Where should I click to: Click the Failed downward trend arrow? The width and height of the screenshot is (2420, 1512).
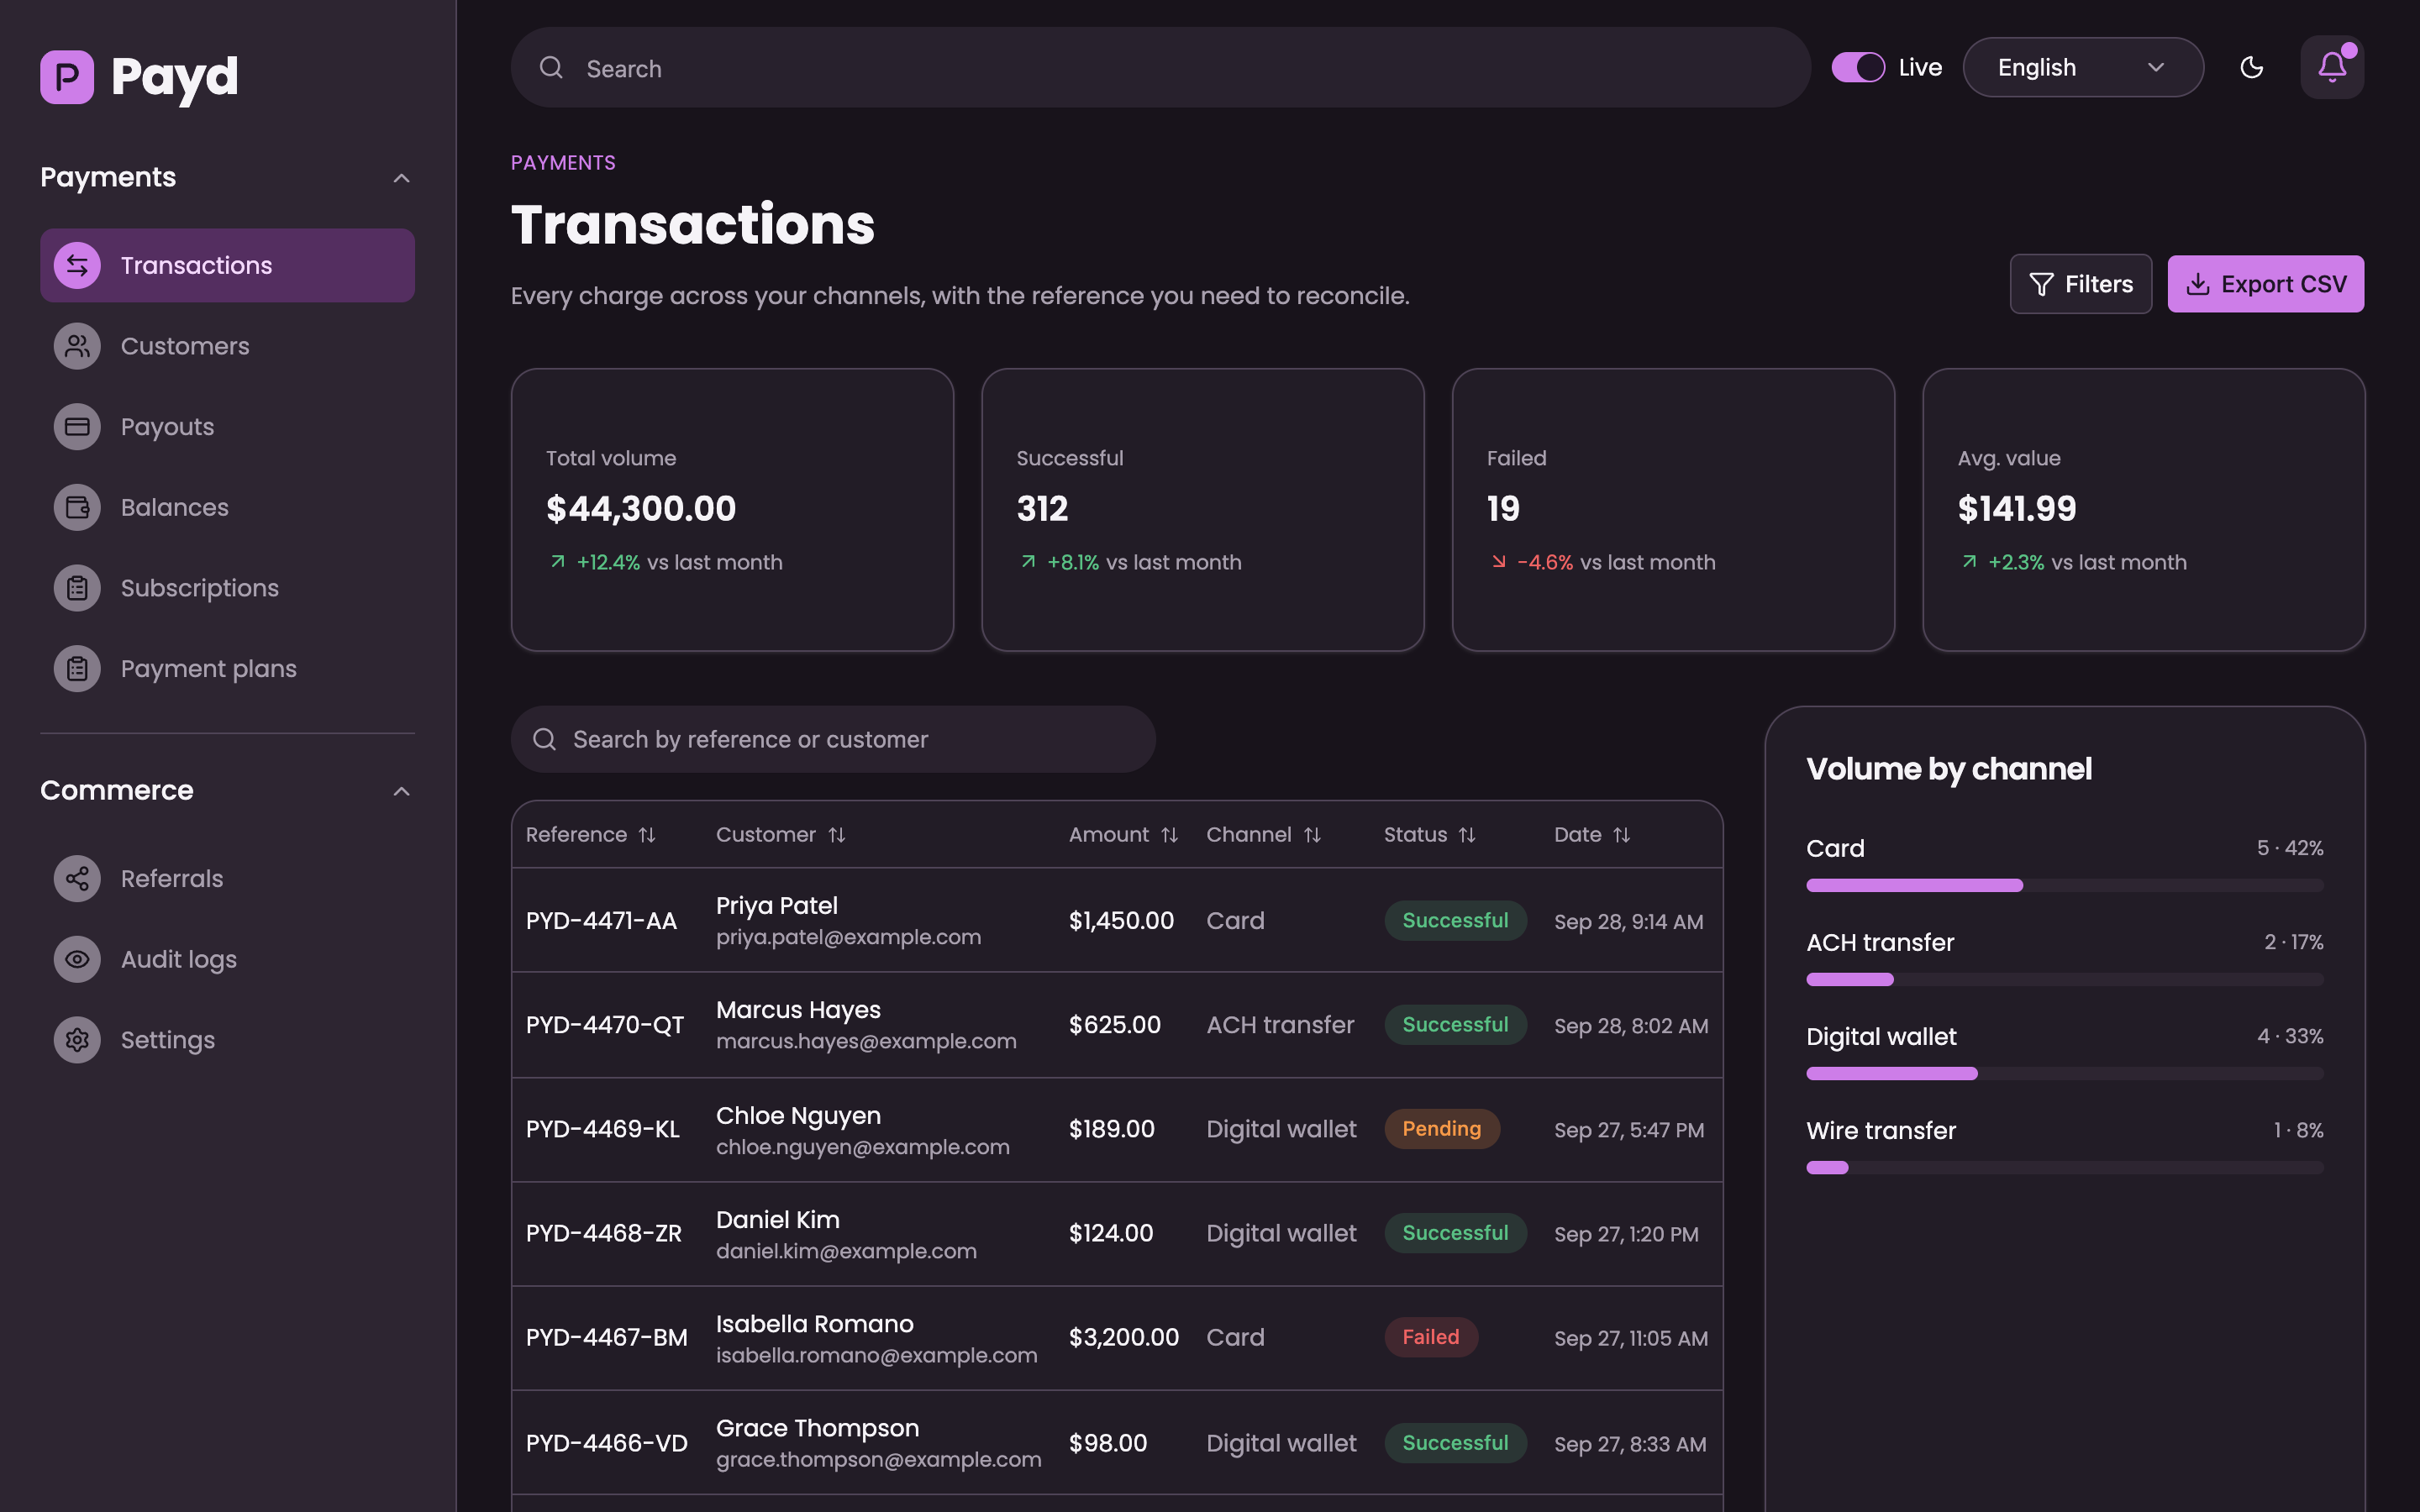tap(1498, 562)
